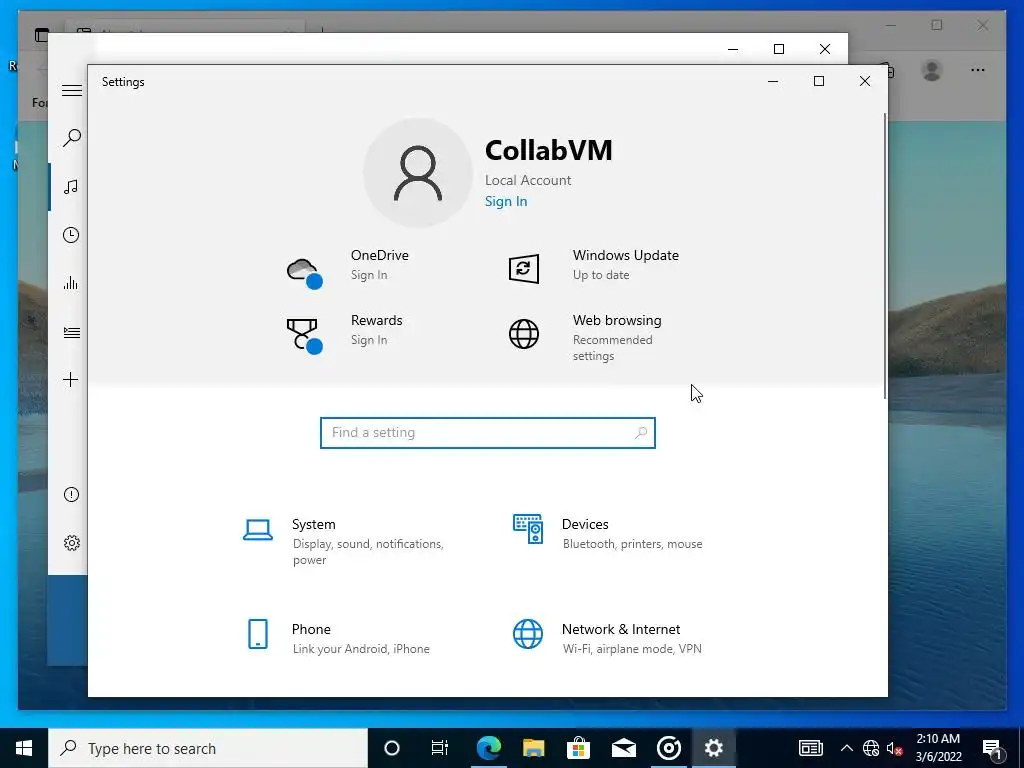The height and width of the screenshot is (768, 1024).
Task: Open the Edge three-dots menu behind Settings
Action: pos(978,70)
